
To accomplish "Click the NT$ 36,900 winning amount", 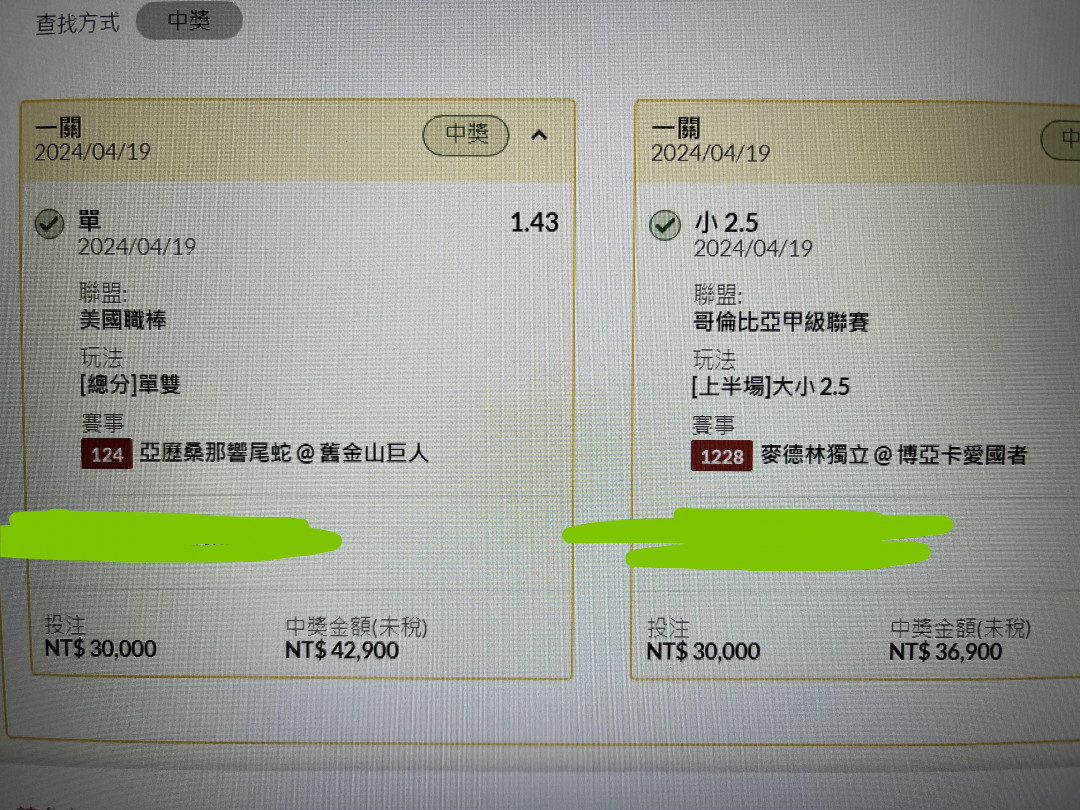I will 945,652.
